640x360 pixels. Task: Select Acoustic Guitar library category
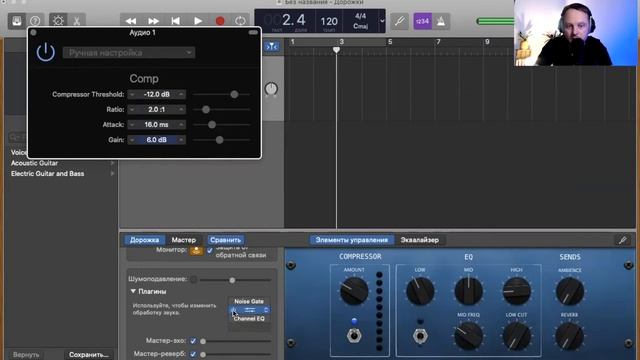(34, 163)
